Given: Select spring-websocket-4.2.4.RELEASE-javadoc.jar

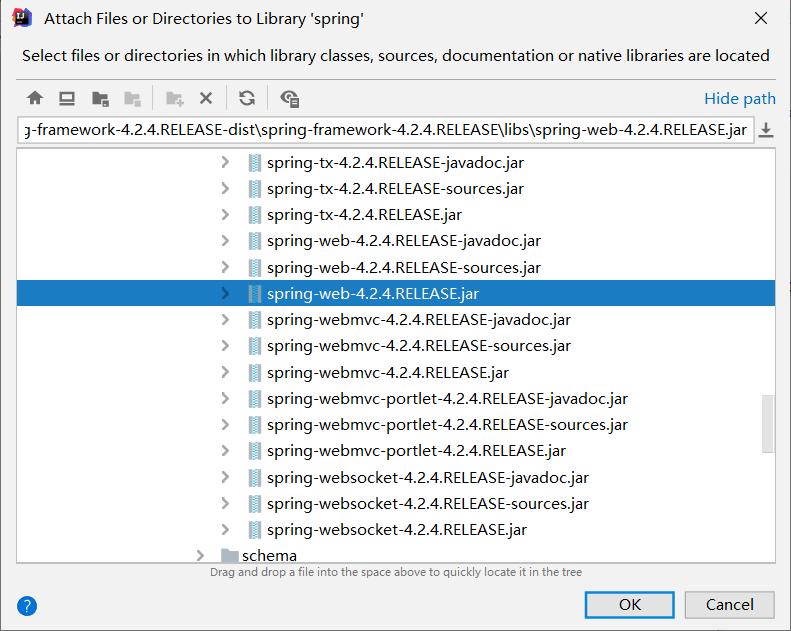Looking at the screenshot, I should tap(428, 477).
